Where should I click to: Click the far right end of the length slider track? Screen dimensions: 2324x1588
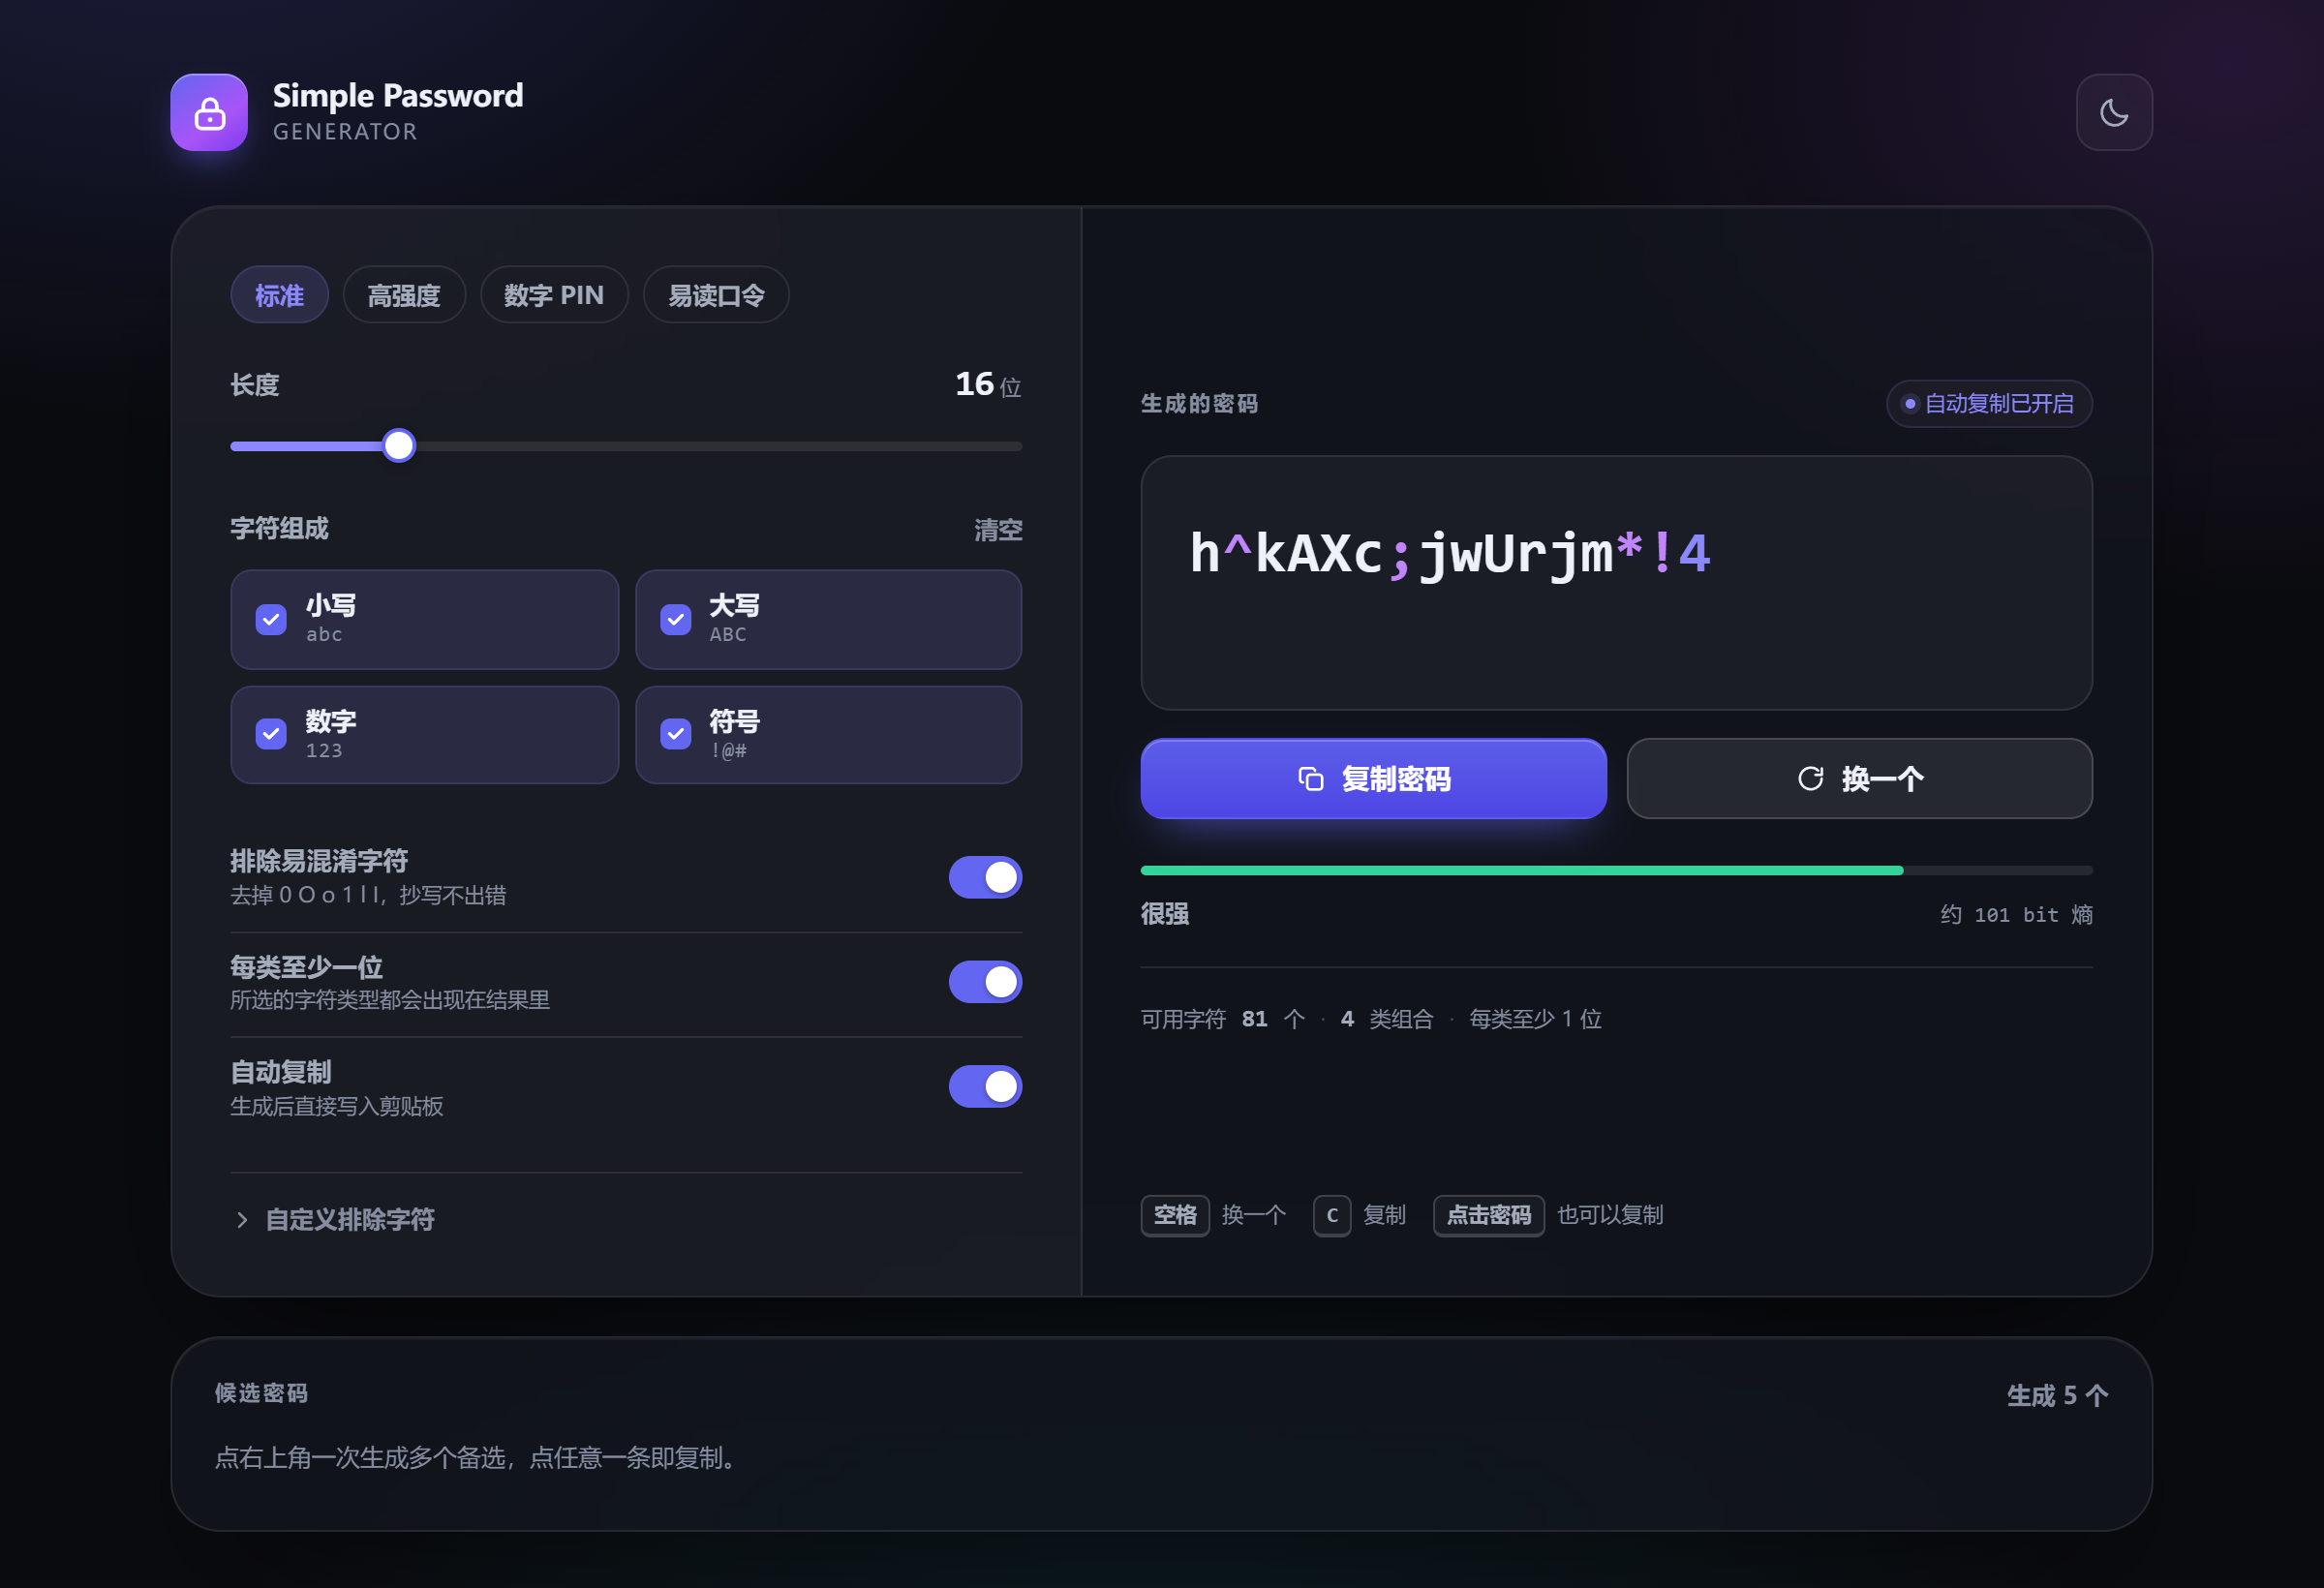click(x=1020, y=446)
